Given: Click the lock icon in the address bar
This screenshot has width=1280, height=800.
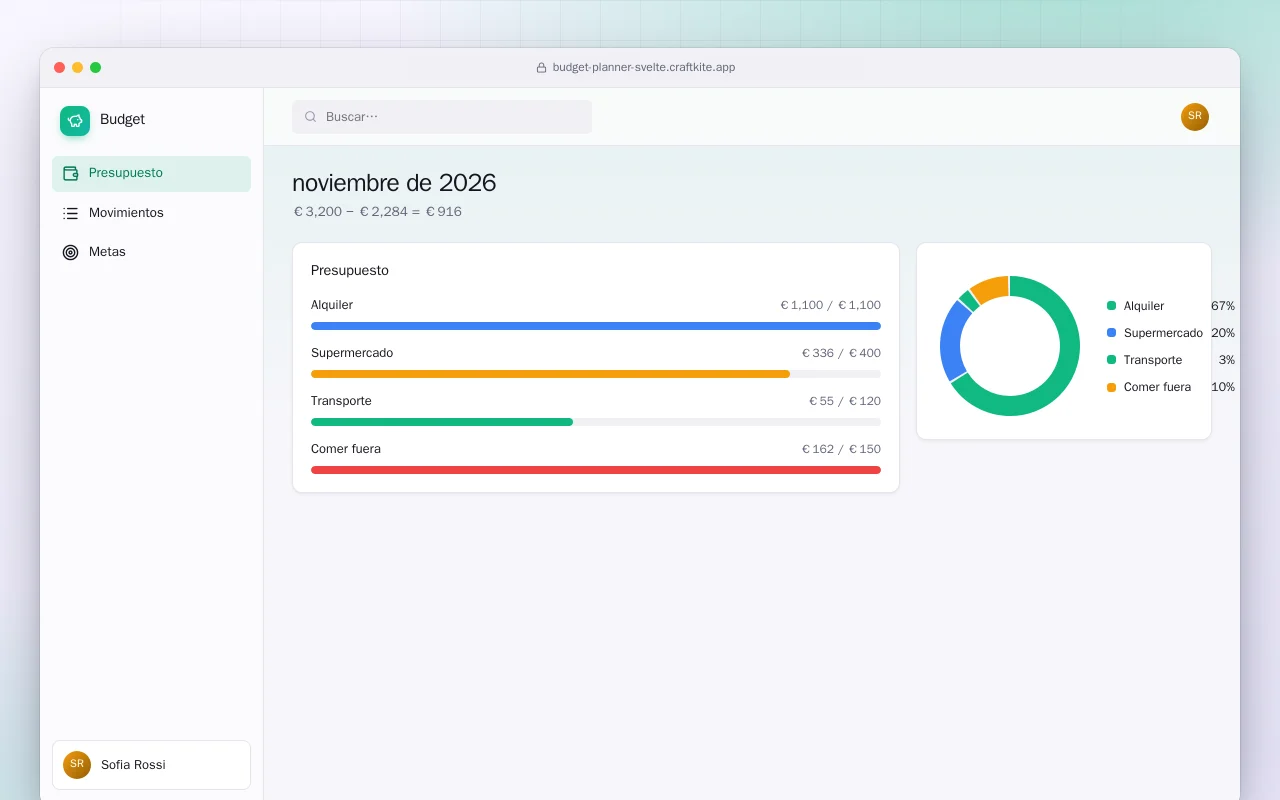Looking at the screenshot, I should click(x=541, y=68).
